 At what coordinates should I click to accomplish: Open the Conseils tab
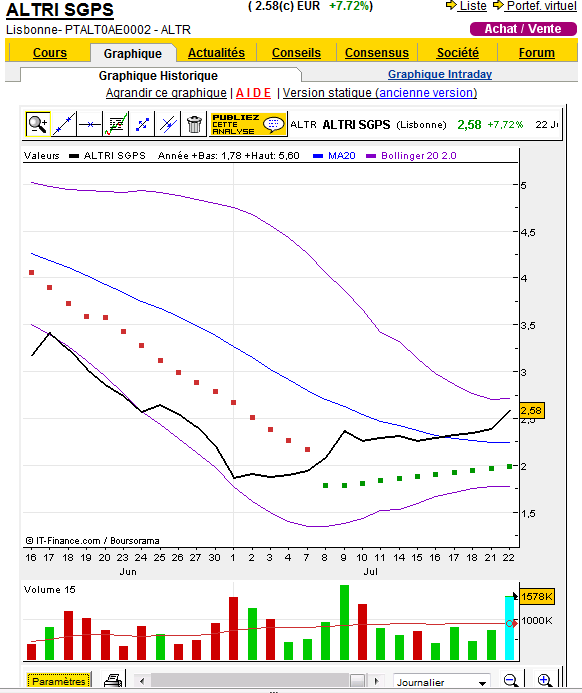[296, 53]
